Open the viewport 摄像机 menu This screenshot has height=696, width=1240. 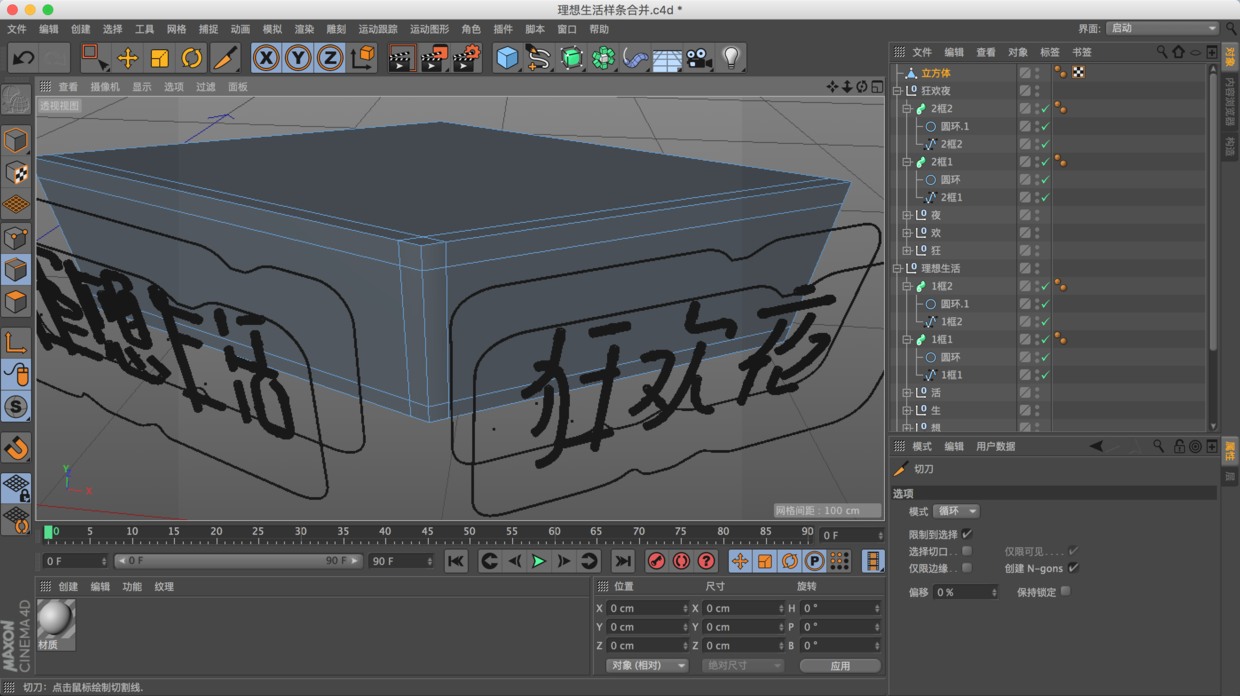coord(105,87)
